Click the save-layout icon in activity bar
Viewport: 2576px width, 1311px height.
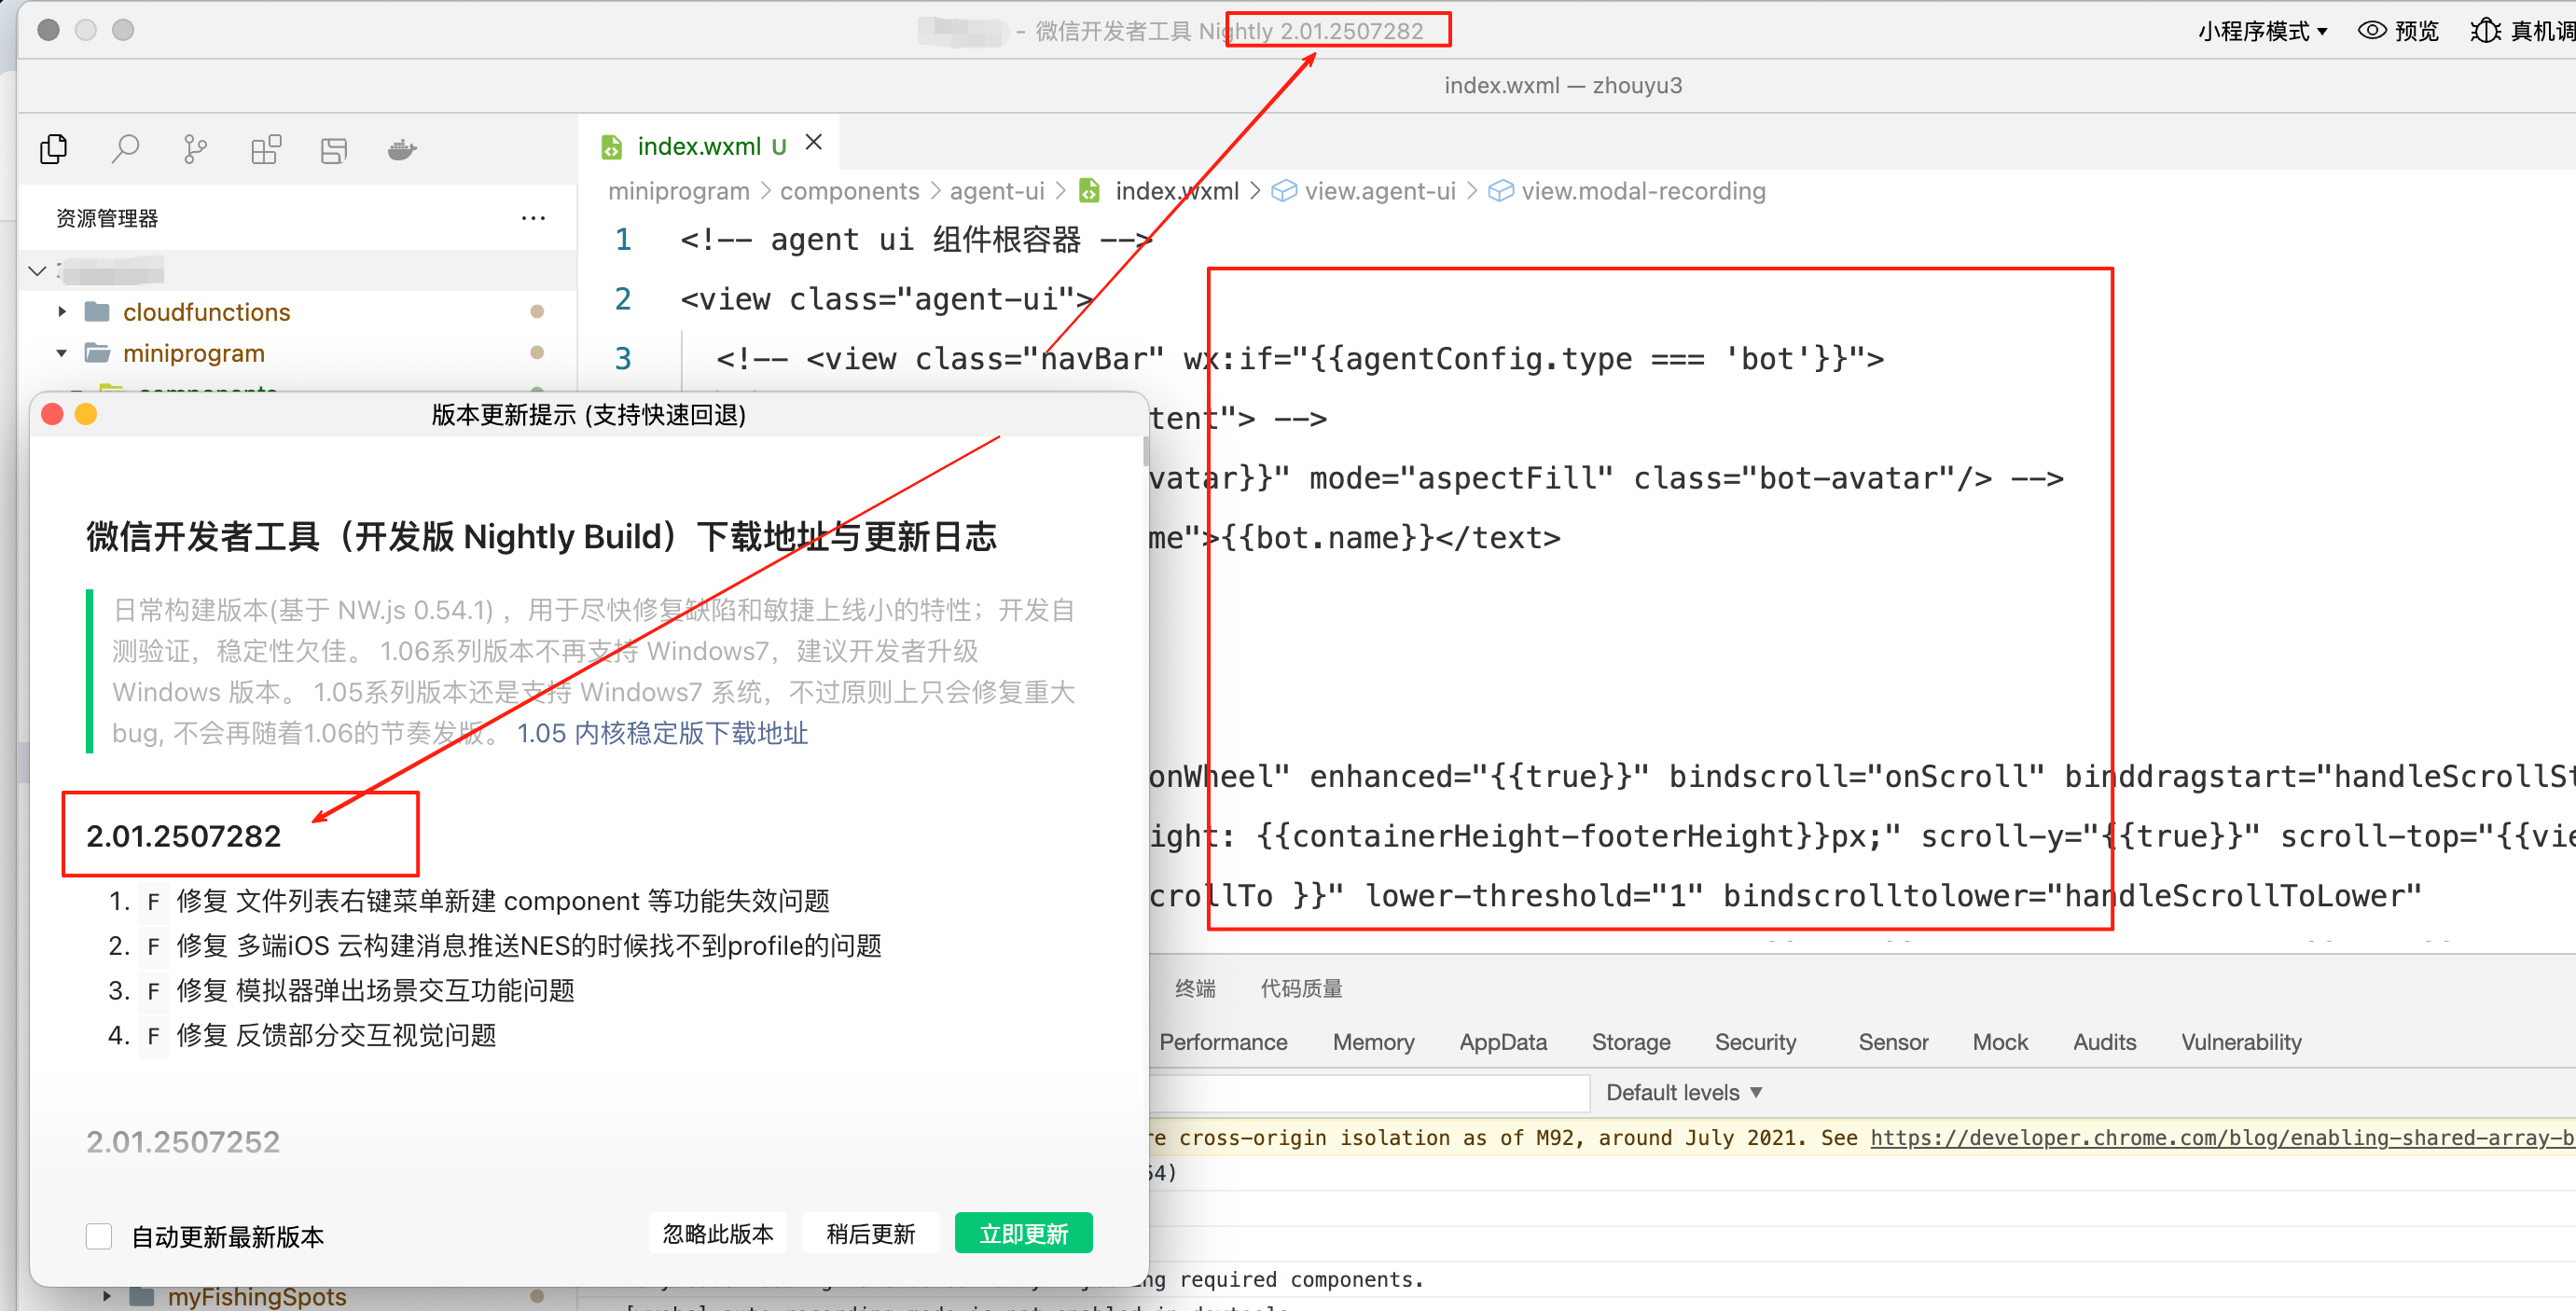pos(334,150)
